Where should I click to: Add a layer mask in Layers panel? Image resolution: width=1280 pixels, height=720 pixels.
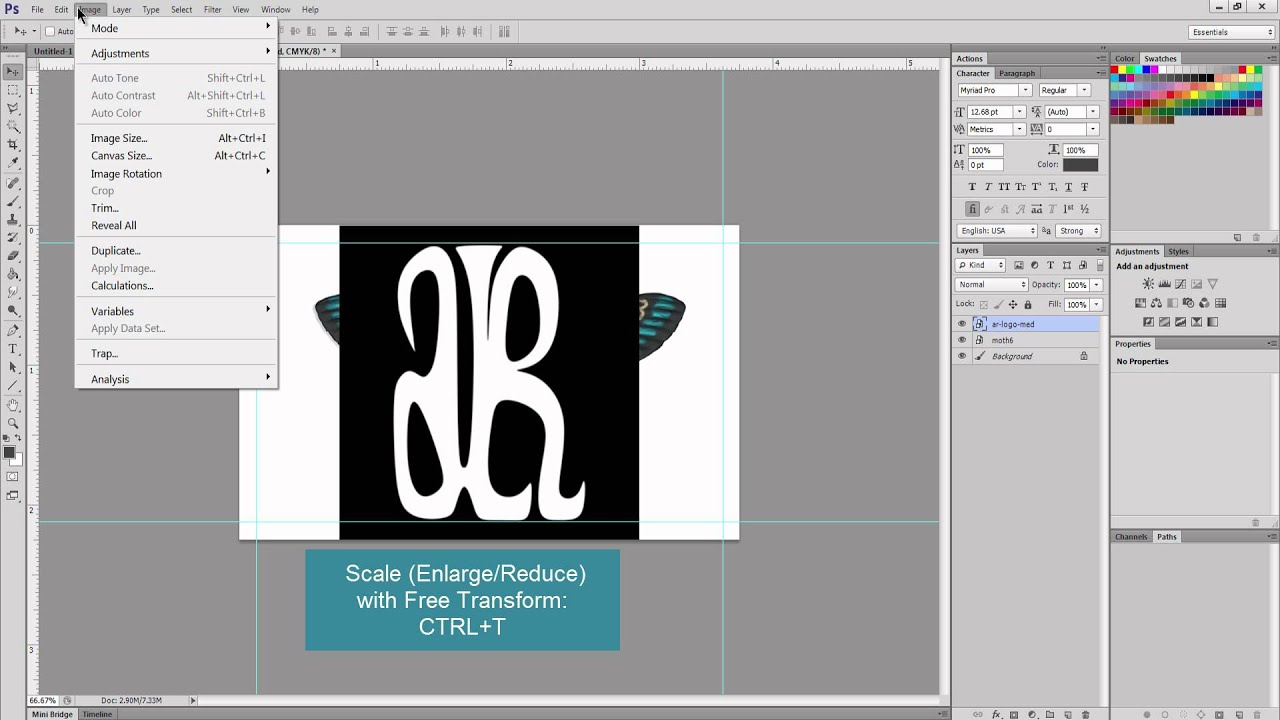coord(1013,714)
